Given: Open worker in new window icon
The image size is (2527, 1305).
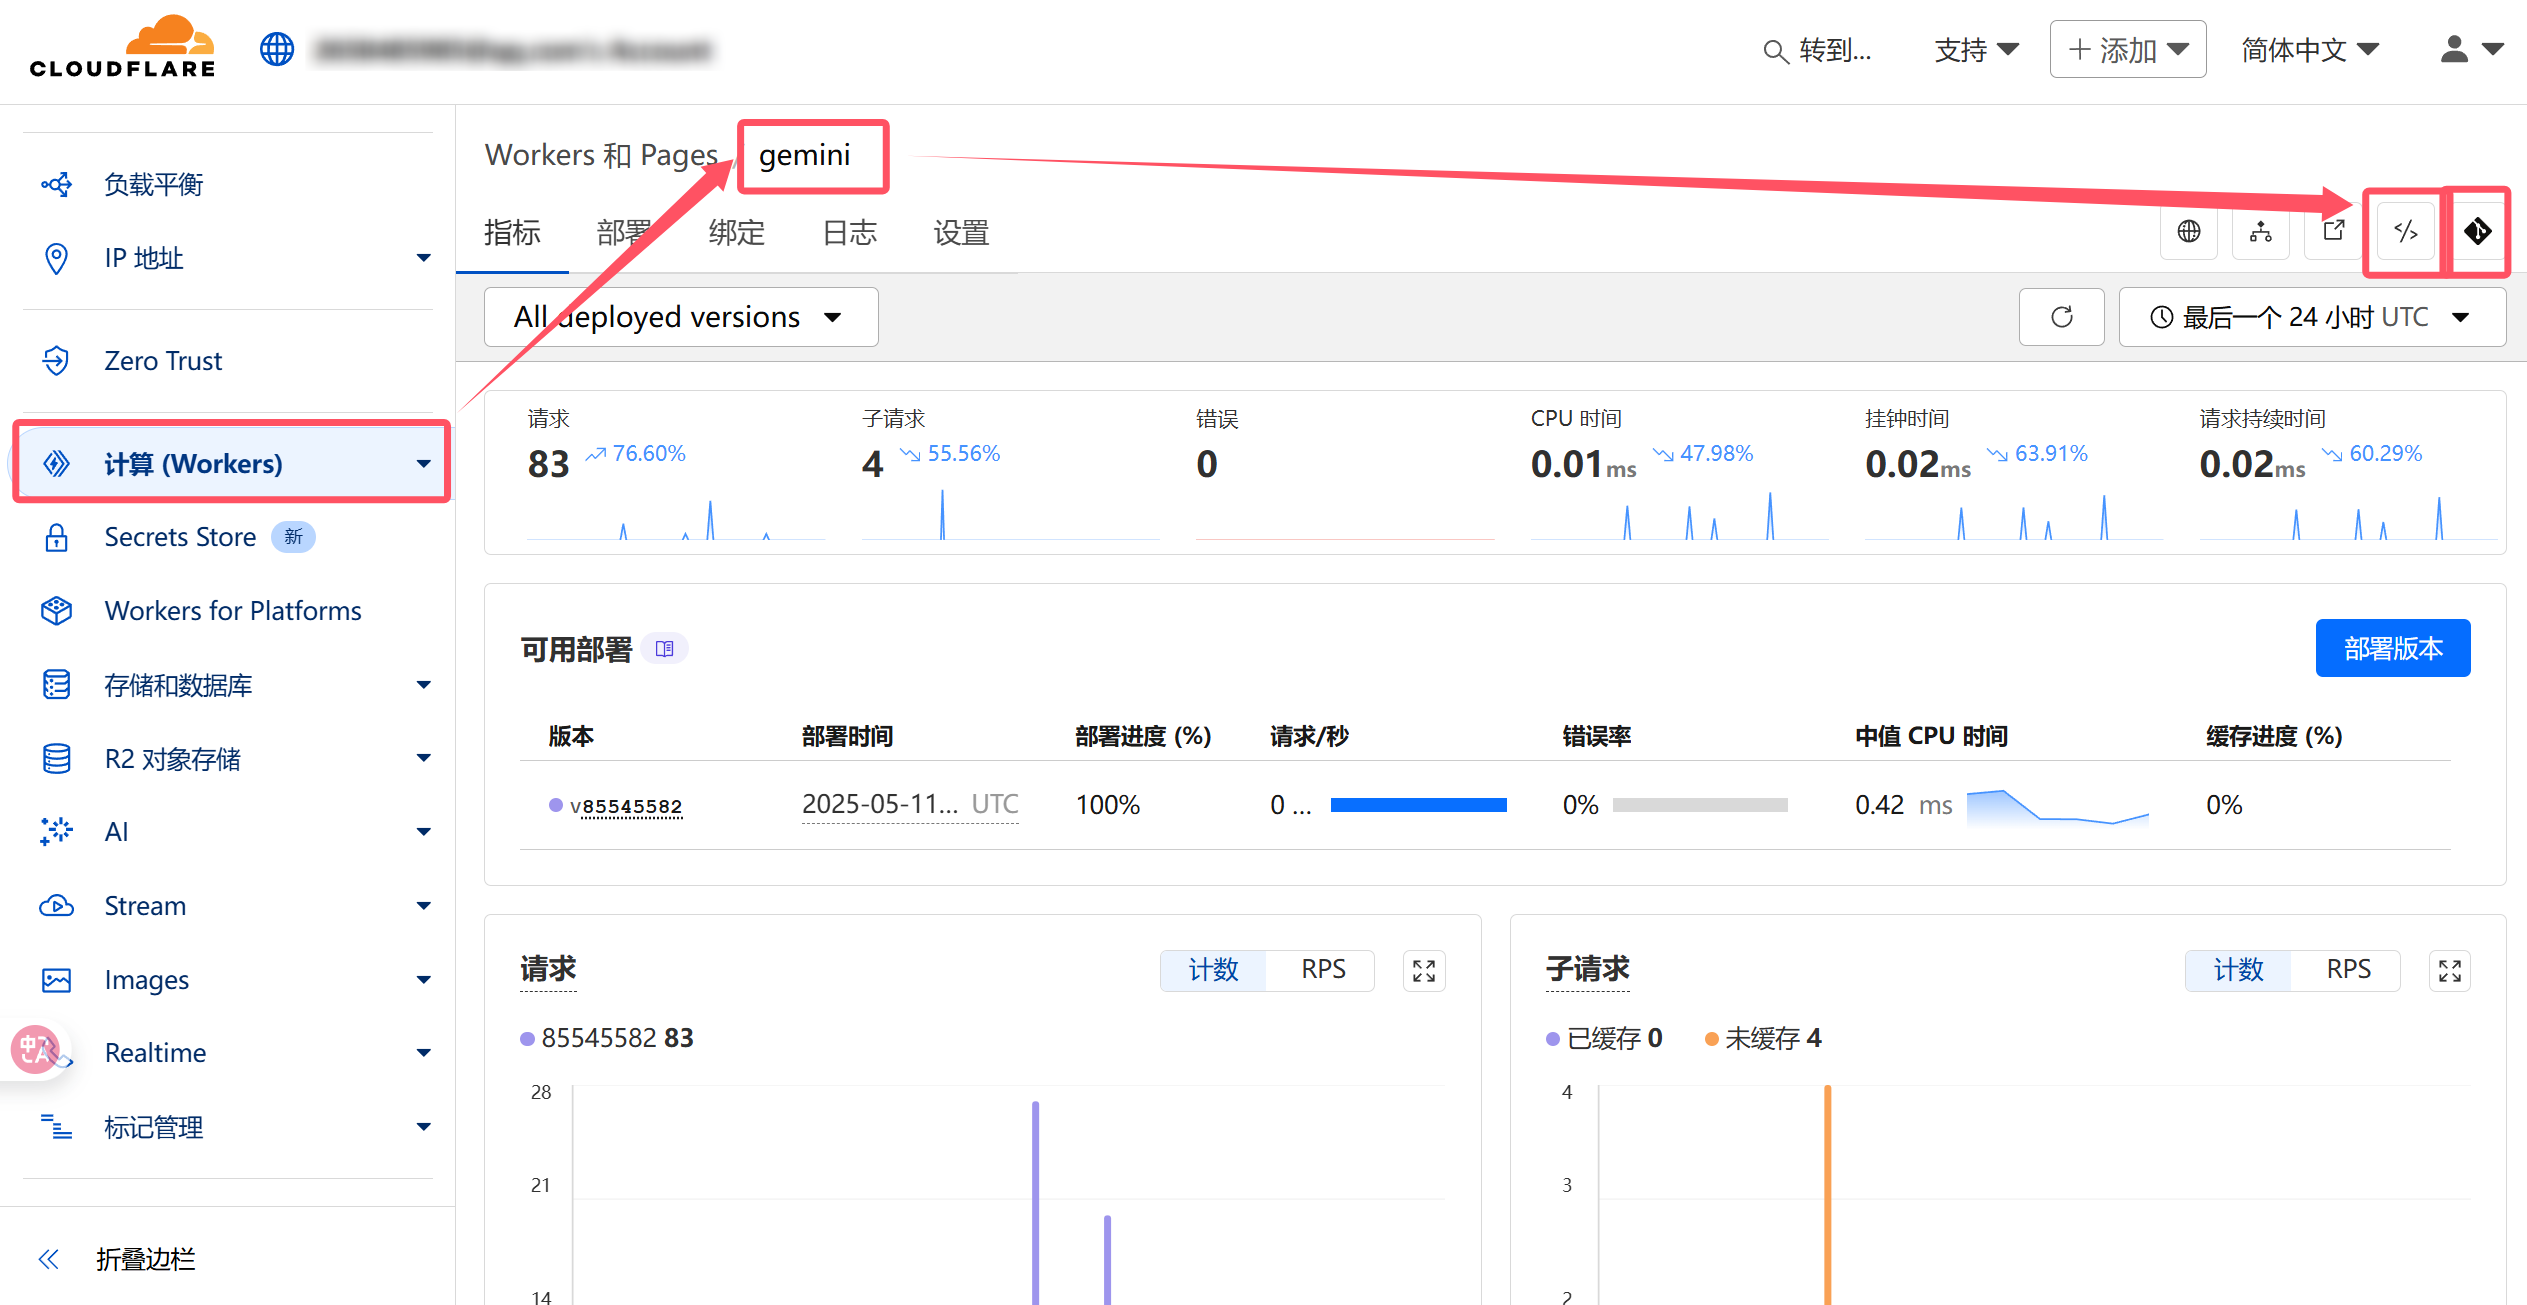Looking at the screenshot, I should click(x=2333, y=232).
